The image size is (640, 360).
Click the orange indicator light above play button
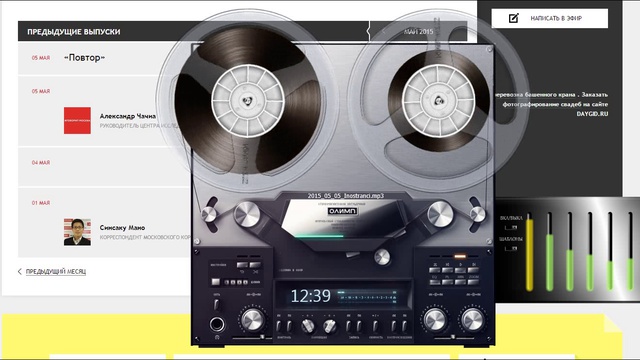[x=460, y=256]
